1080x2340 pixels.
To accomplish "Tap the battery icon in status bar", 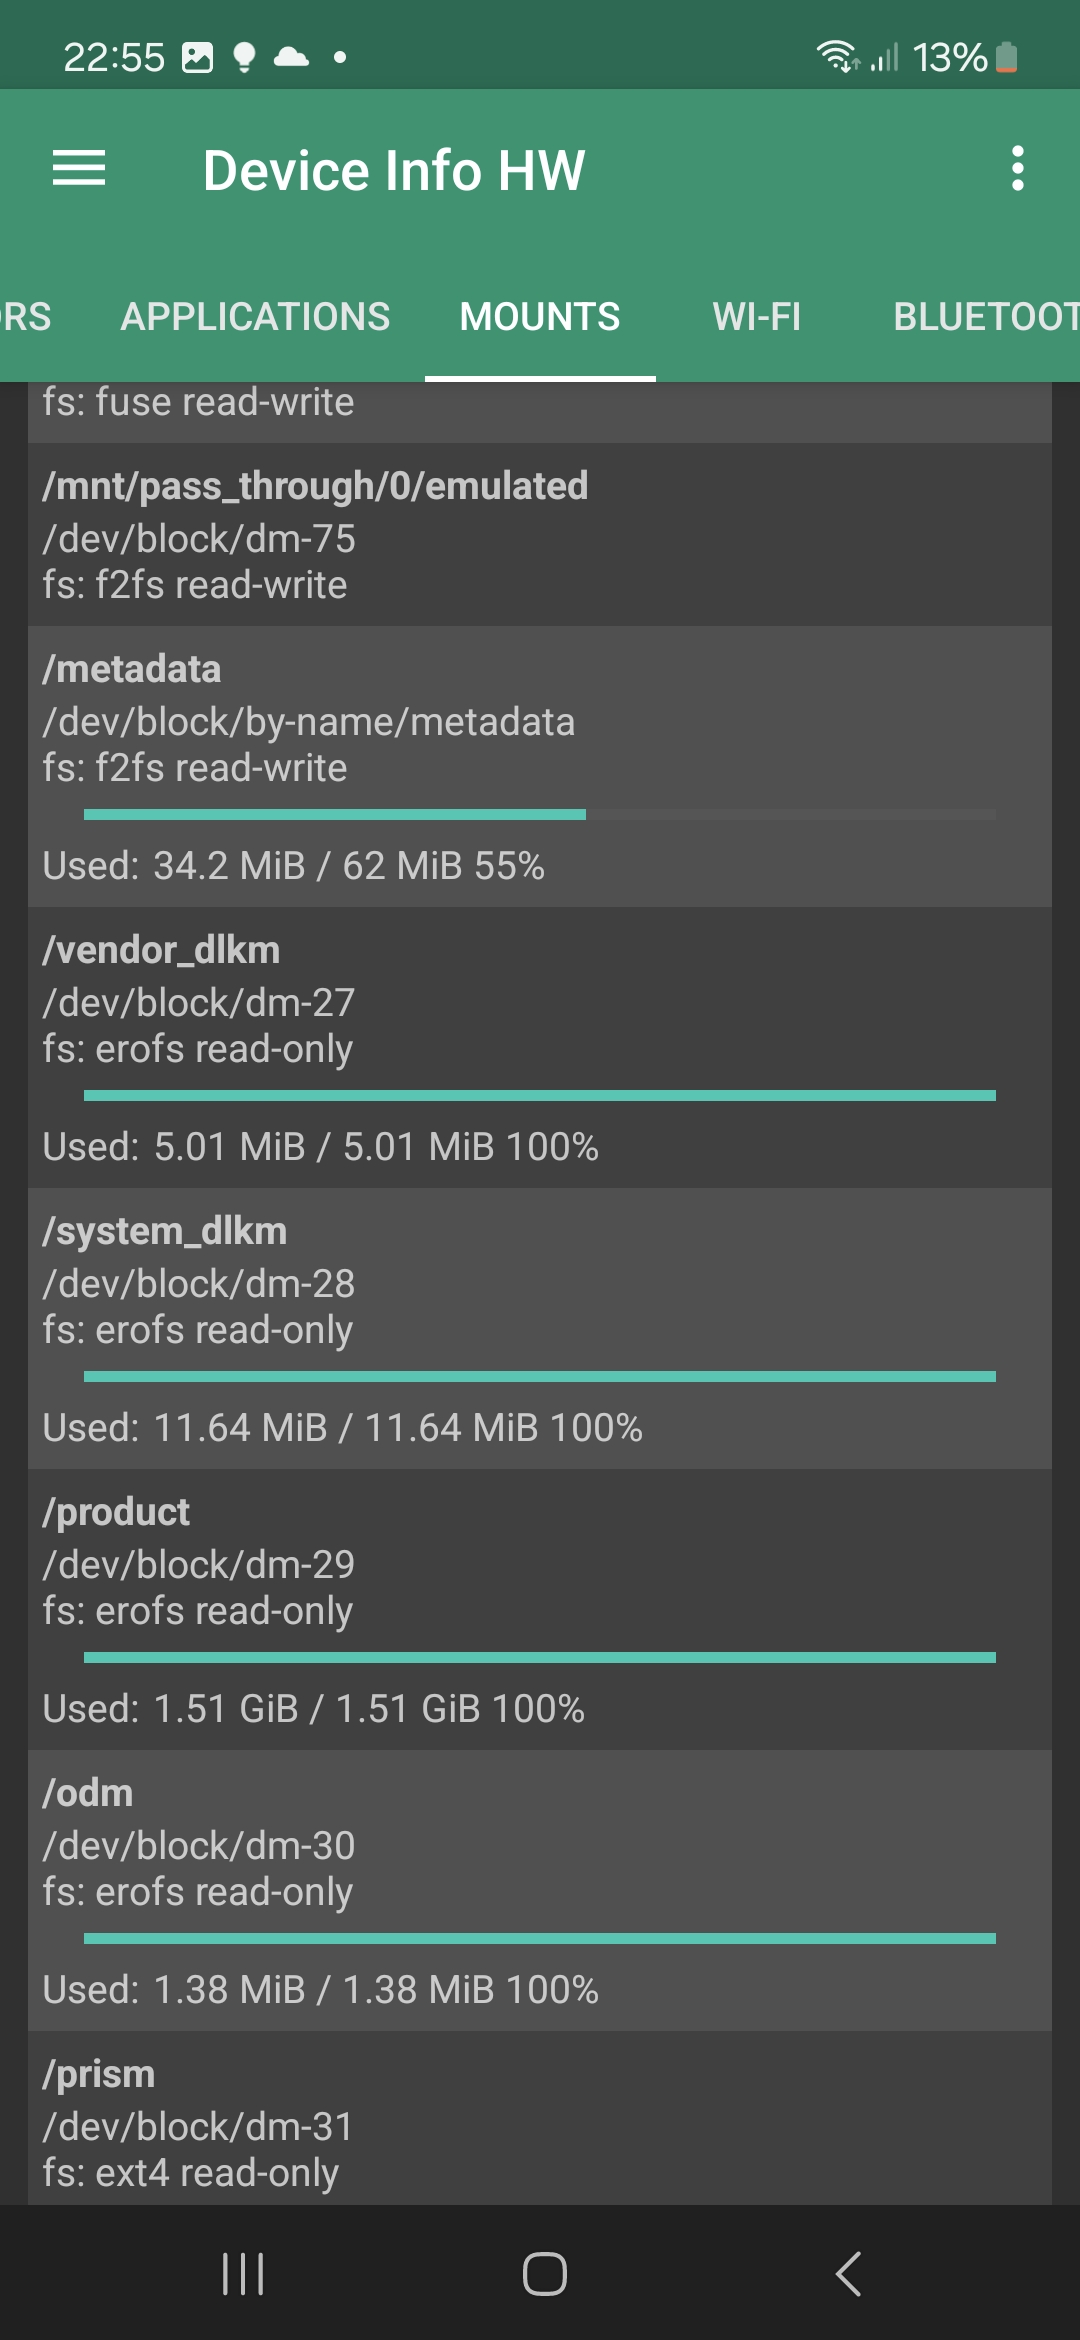I will click(x=1007, y=58).
